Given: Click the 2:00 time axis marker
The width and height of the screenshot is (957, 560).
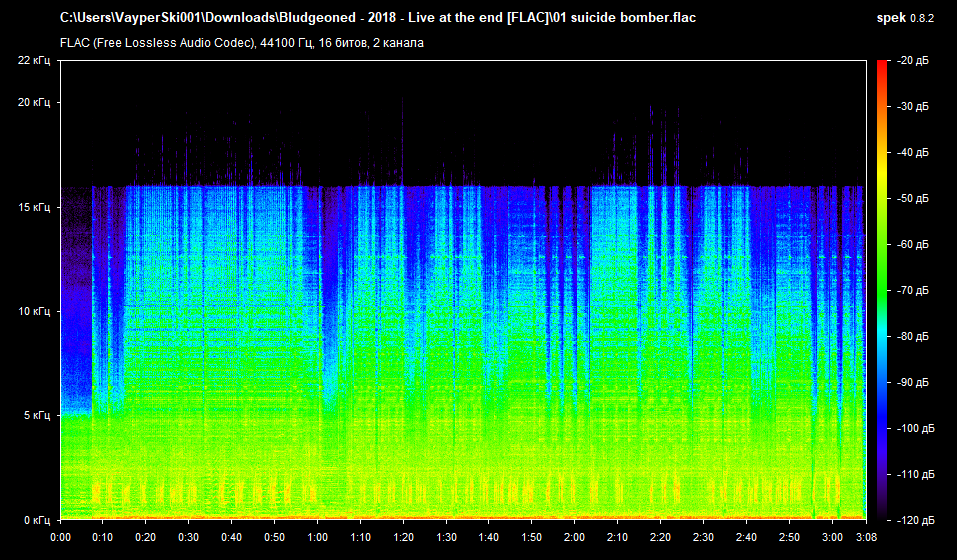Looking at the screenshot, I should (x=575, y=537).
